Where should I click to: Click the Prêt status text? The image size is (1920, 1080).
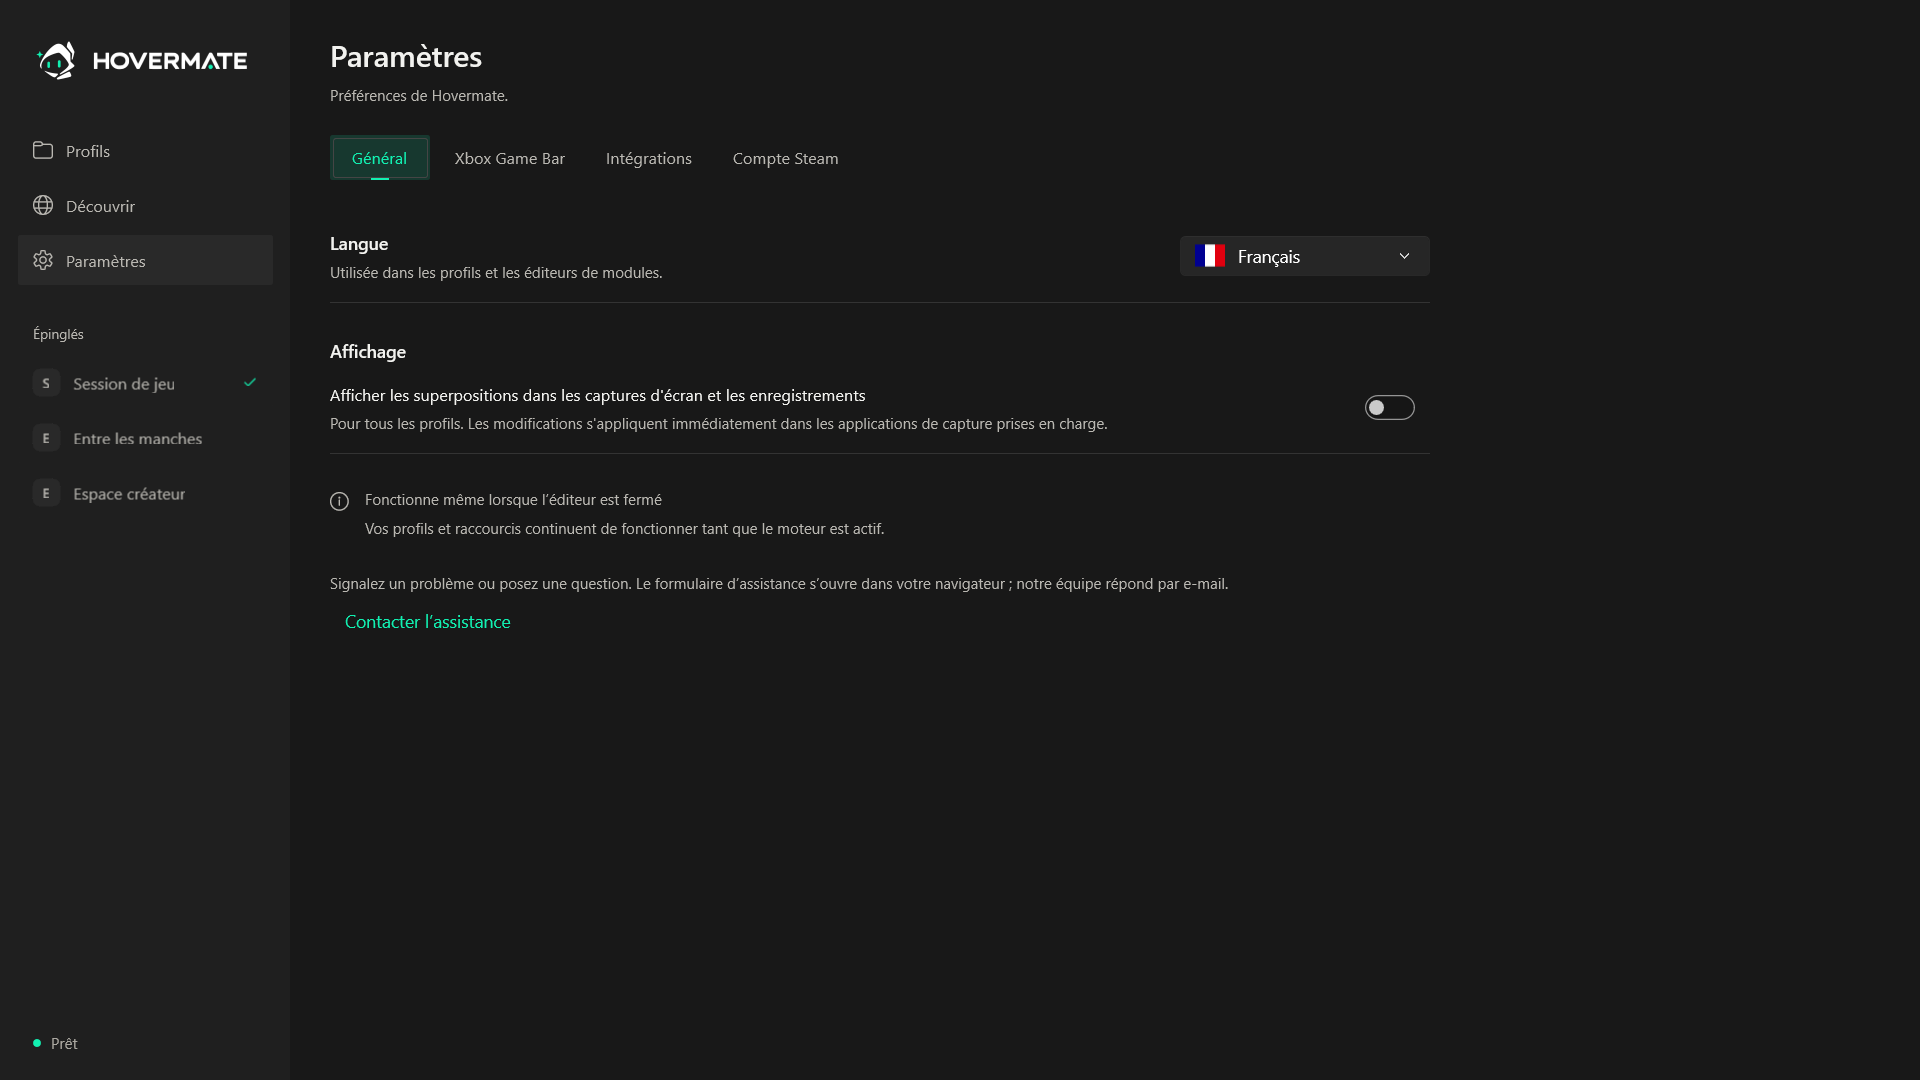coord(64,1043)
